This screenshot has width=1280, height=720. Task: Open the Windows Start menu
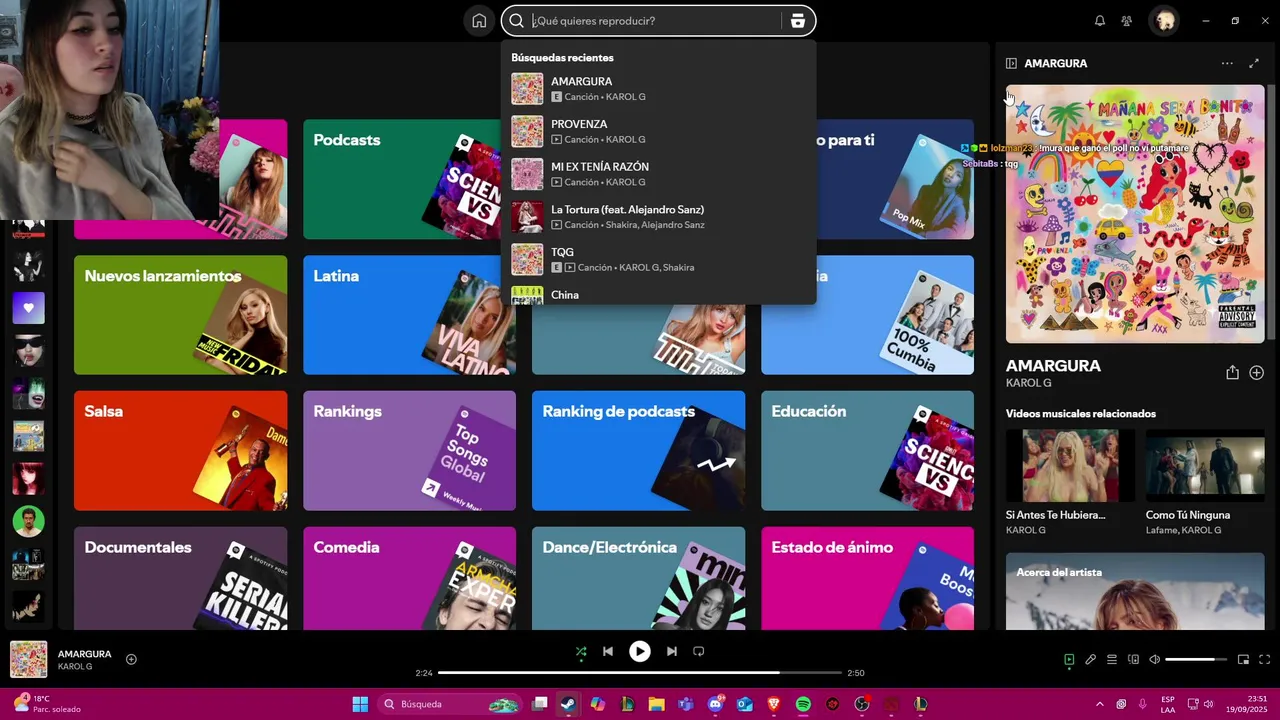(x=360, y=704)
